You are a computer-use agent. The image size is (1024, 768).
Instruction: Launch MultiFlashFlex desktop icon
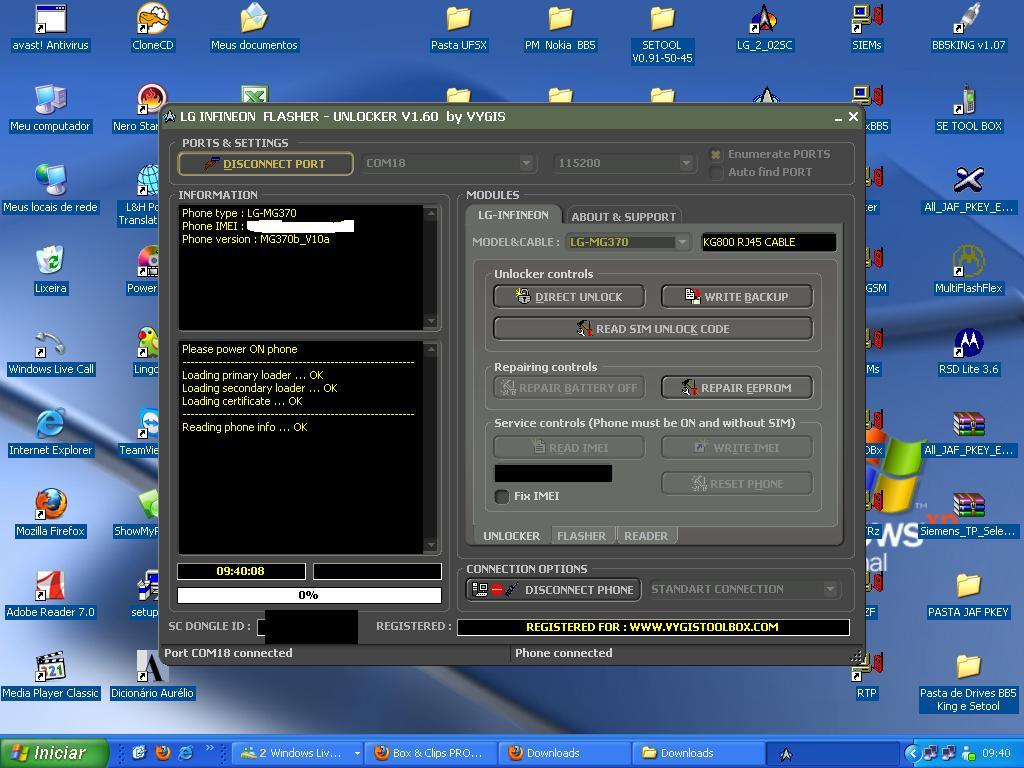click(968, 270)
